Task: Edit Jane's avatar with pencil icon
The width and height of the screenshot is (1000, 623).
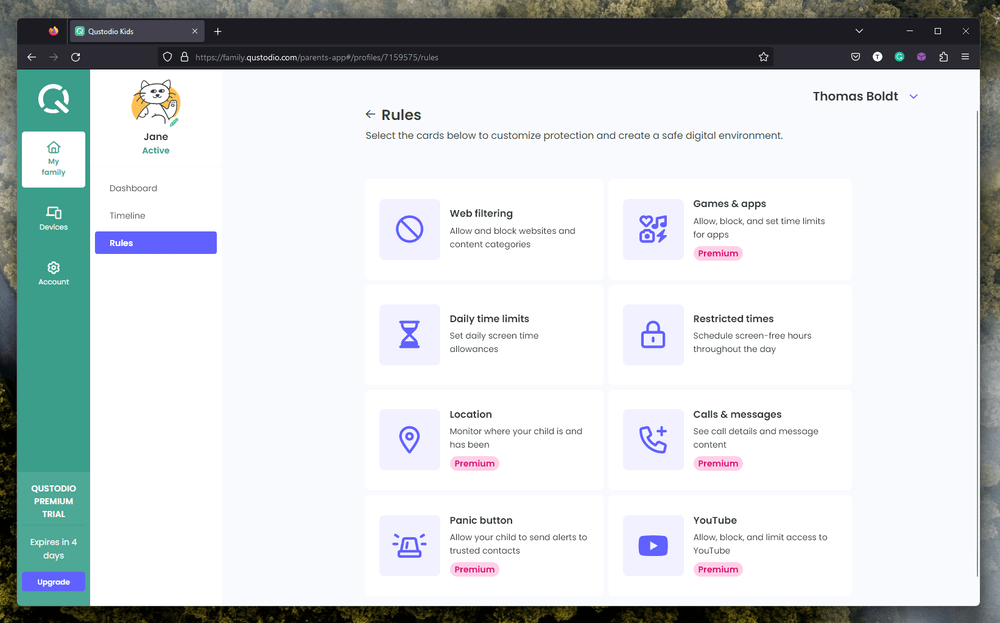Action: click(x=174, y=121)
